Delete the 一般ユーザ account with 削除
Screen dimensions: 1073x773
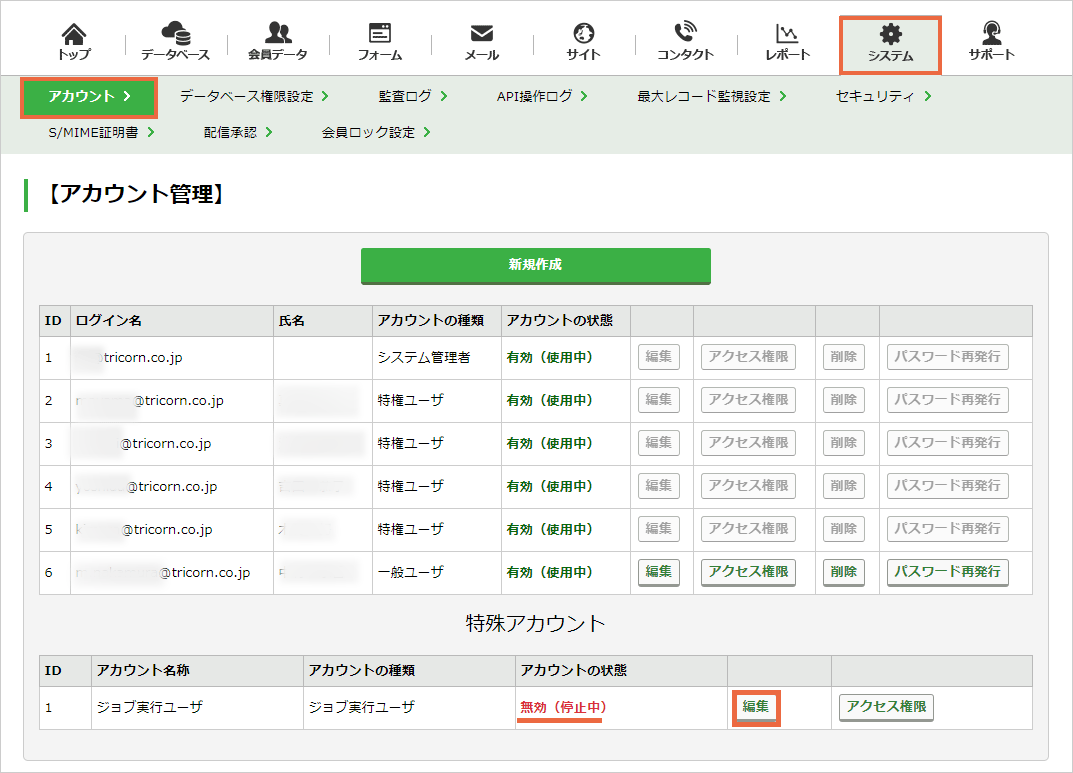click(x=844, y=572)
